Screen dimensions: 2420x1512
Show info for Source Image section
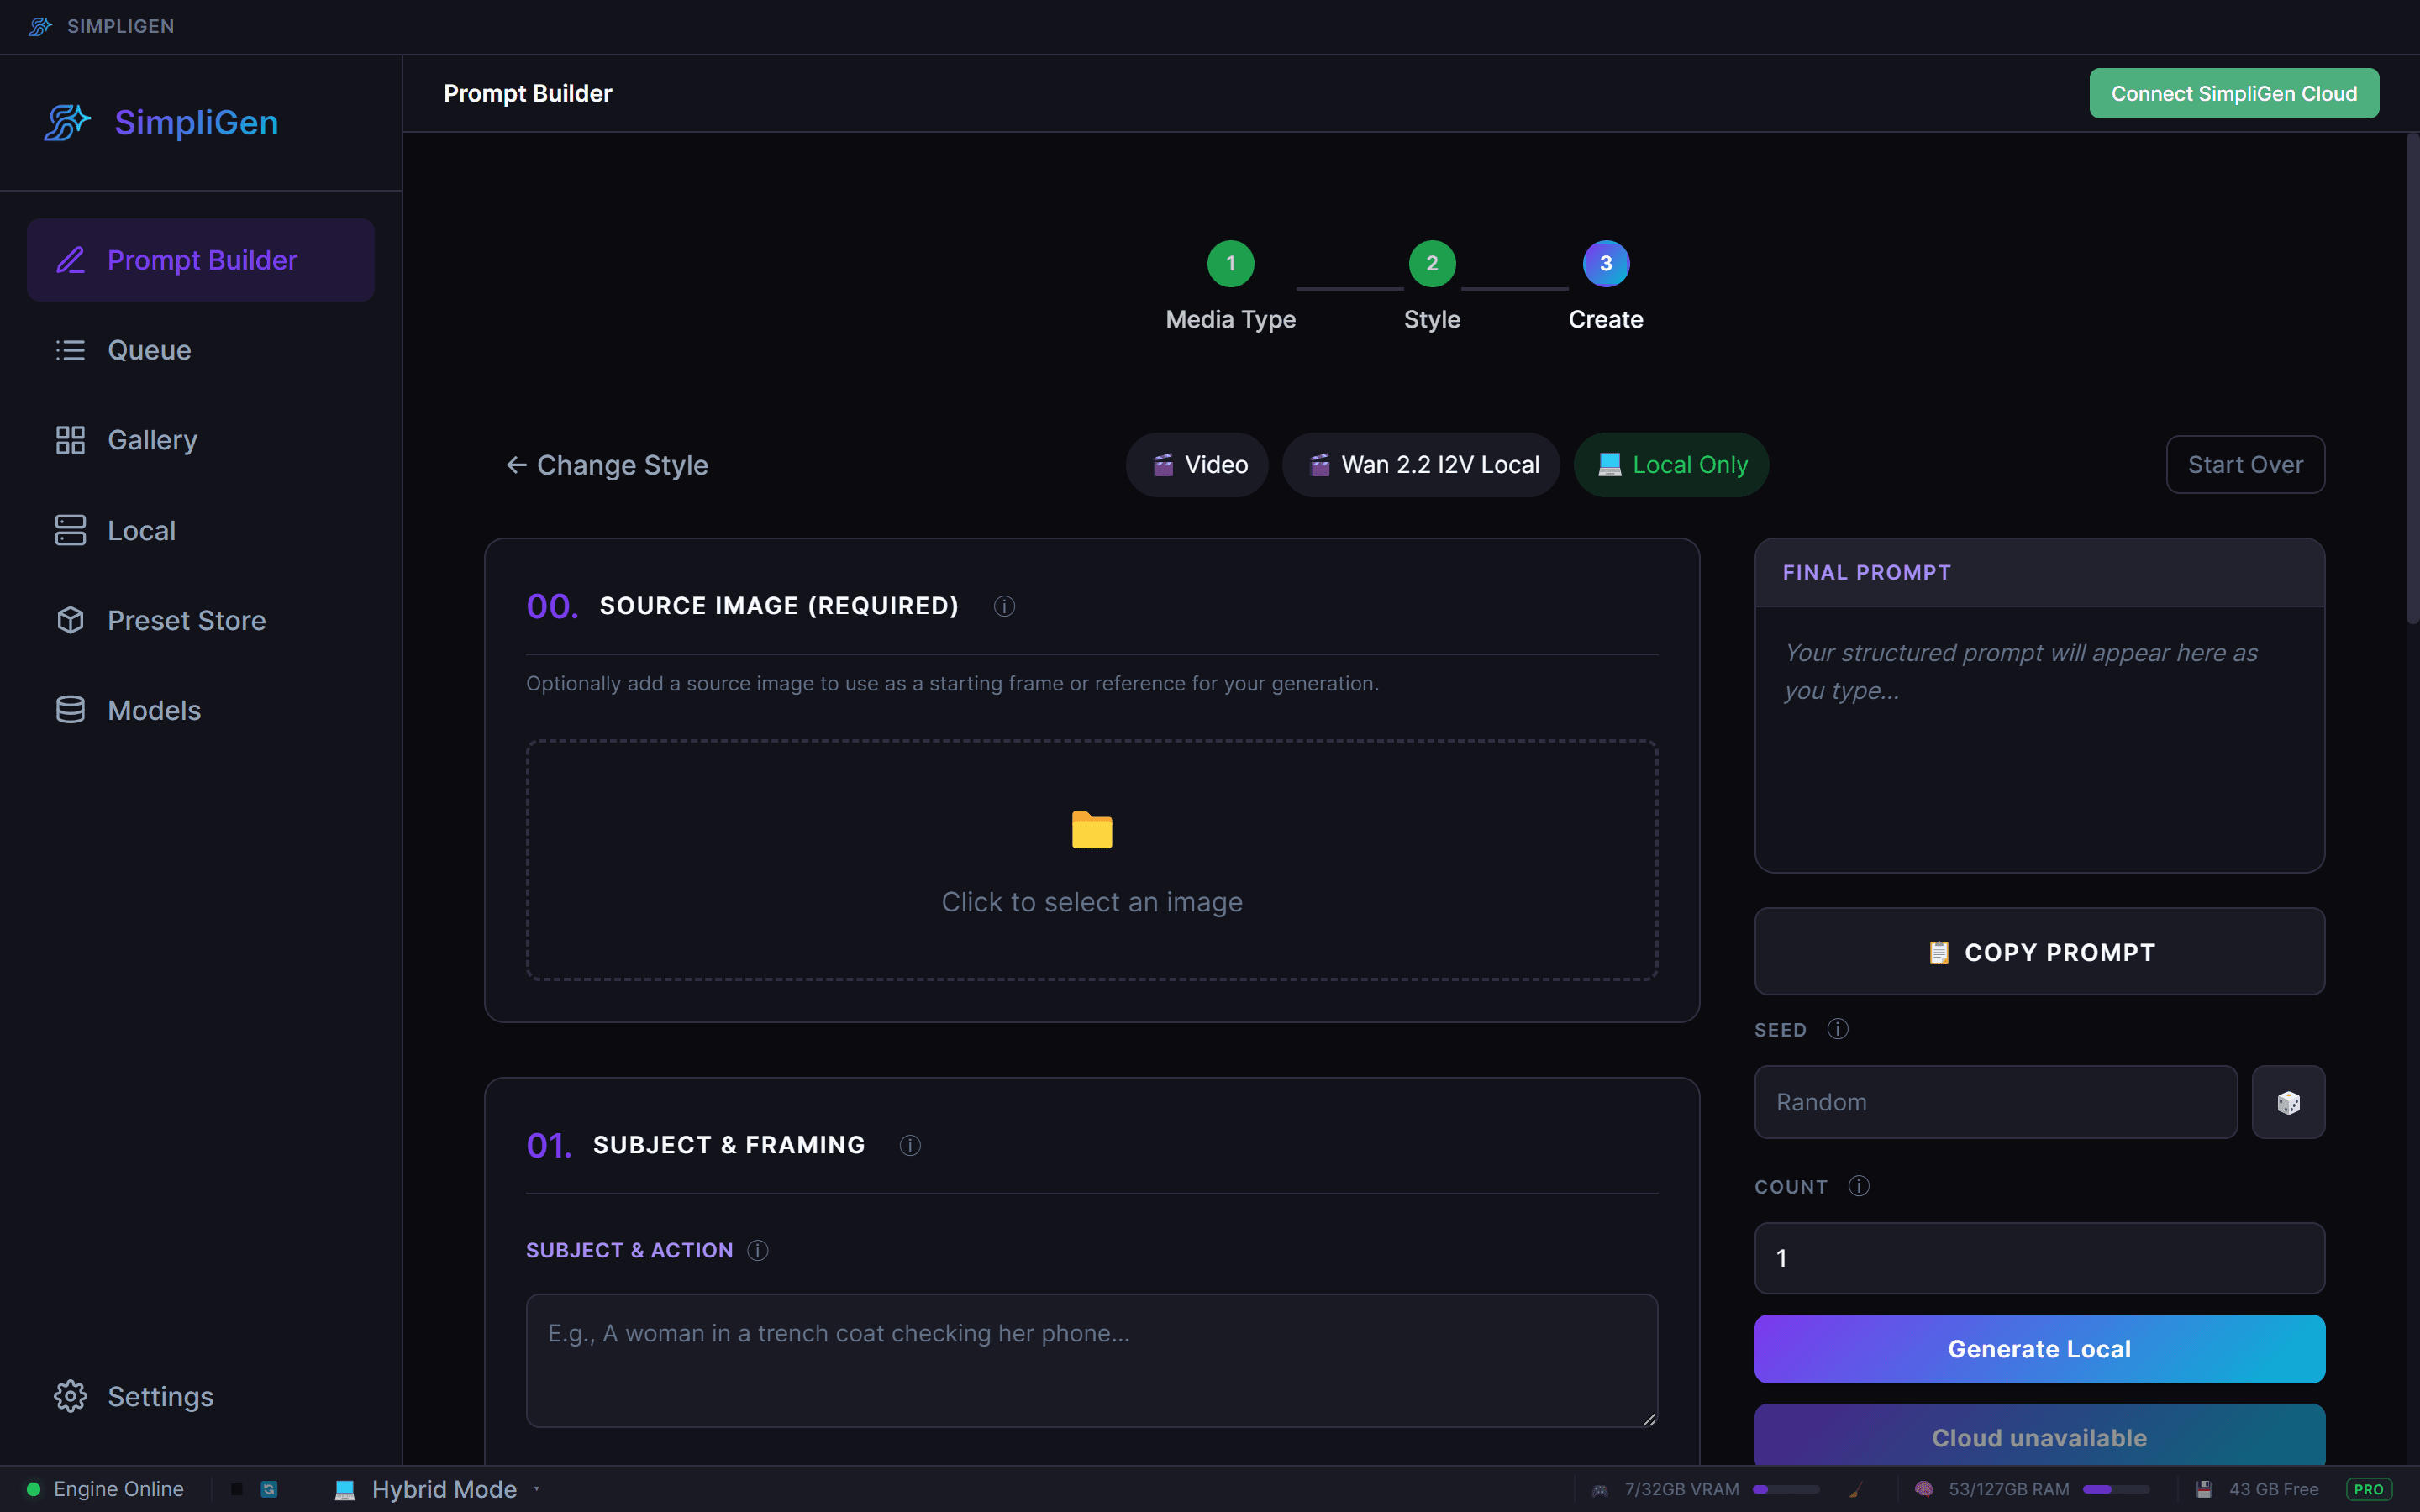pos(1004,606)
